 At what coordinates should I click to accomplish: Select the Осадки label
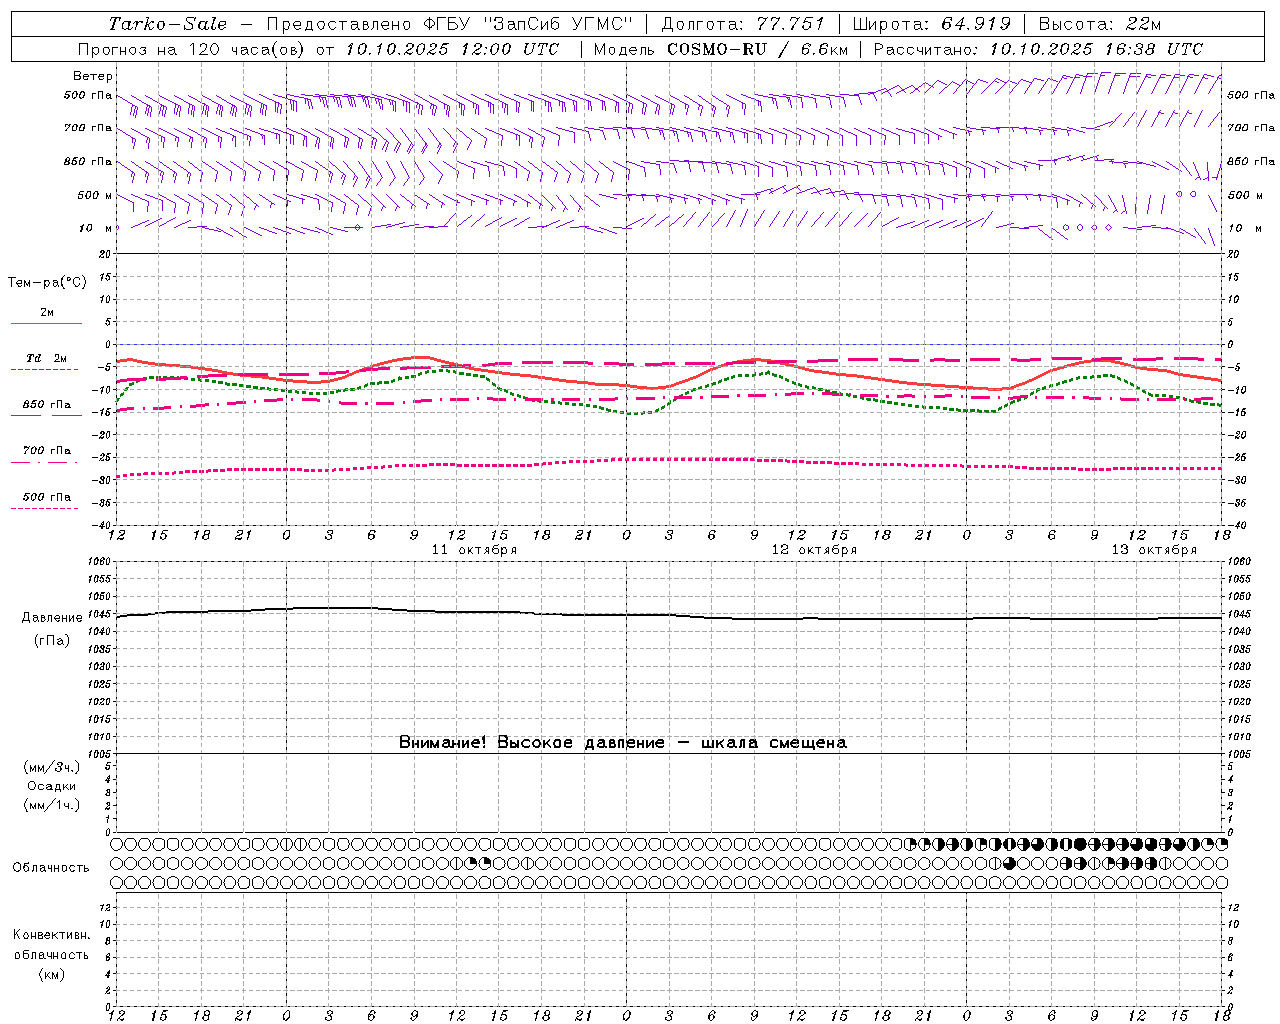click(52, 786)
